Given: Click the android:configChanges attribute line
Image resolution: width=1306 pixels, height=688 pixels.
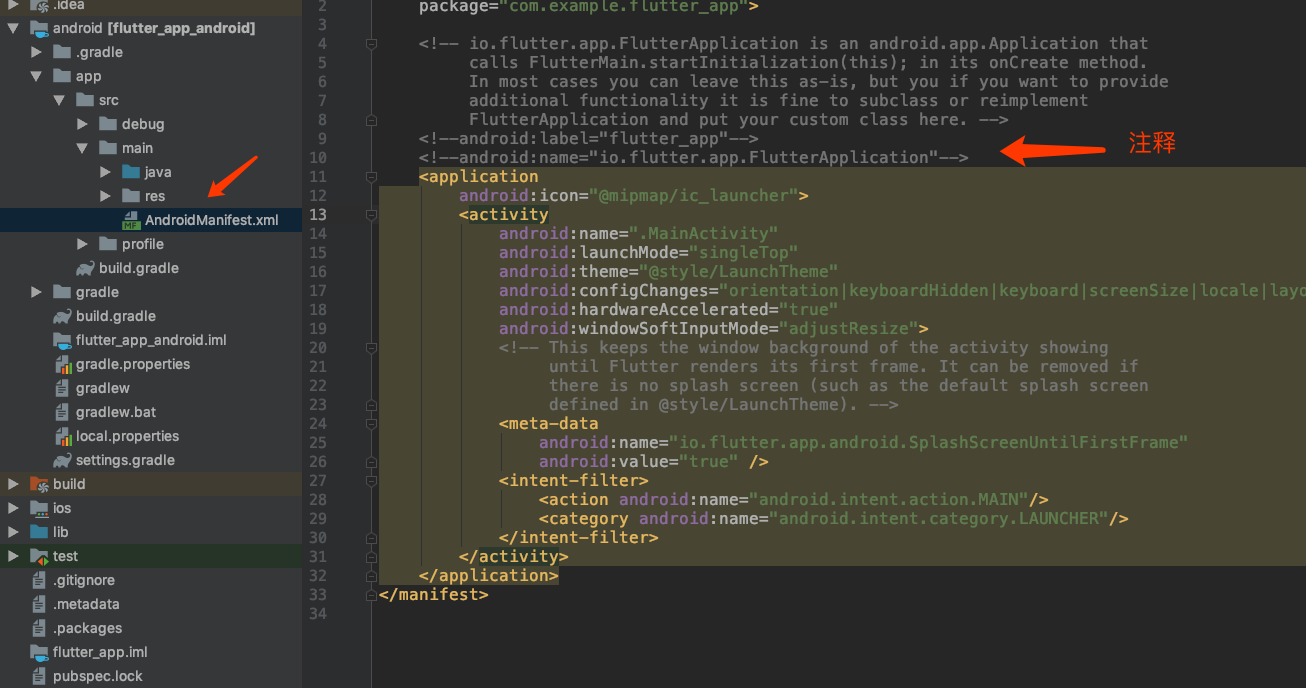Looking at the screenshot, I should click(902, 291).
